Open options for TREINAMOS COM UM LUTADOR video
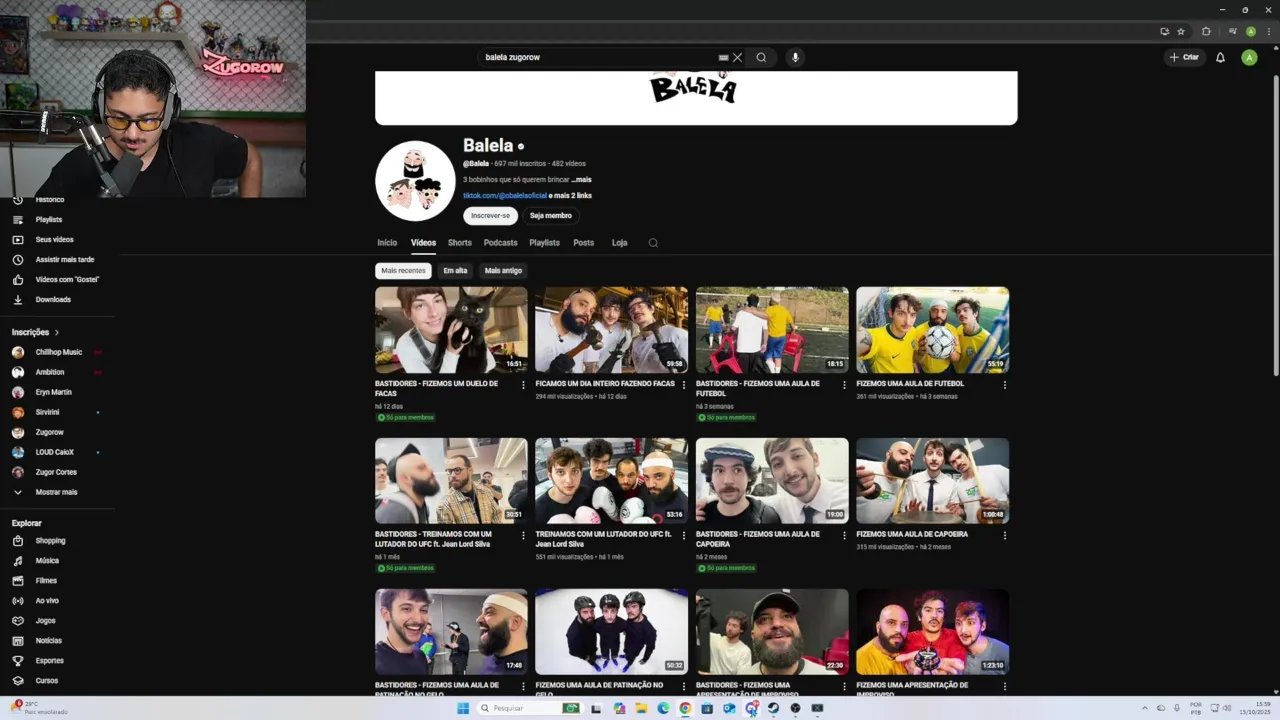 [x=684, y=536]
